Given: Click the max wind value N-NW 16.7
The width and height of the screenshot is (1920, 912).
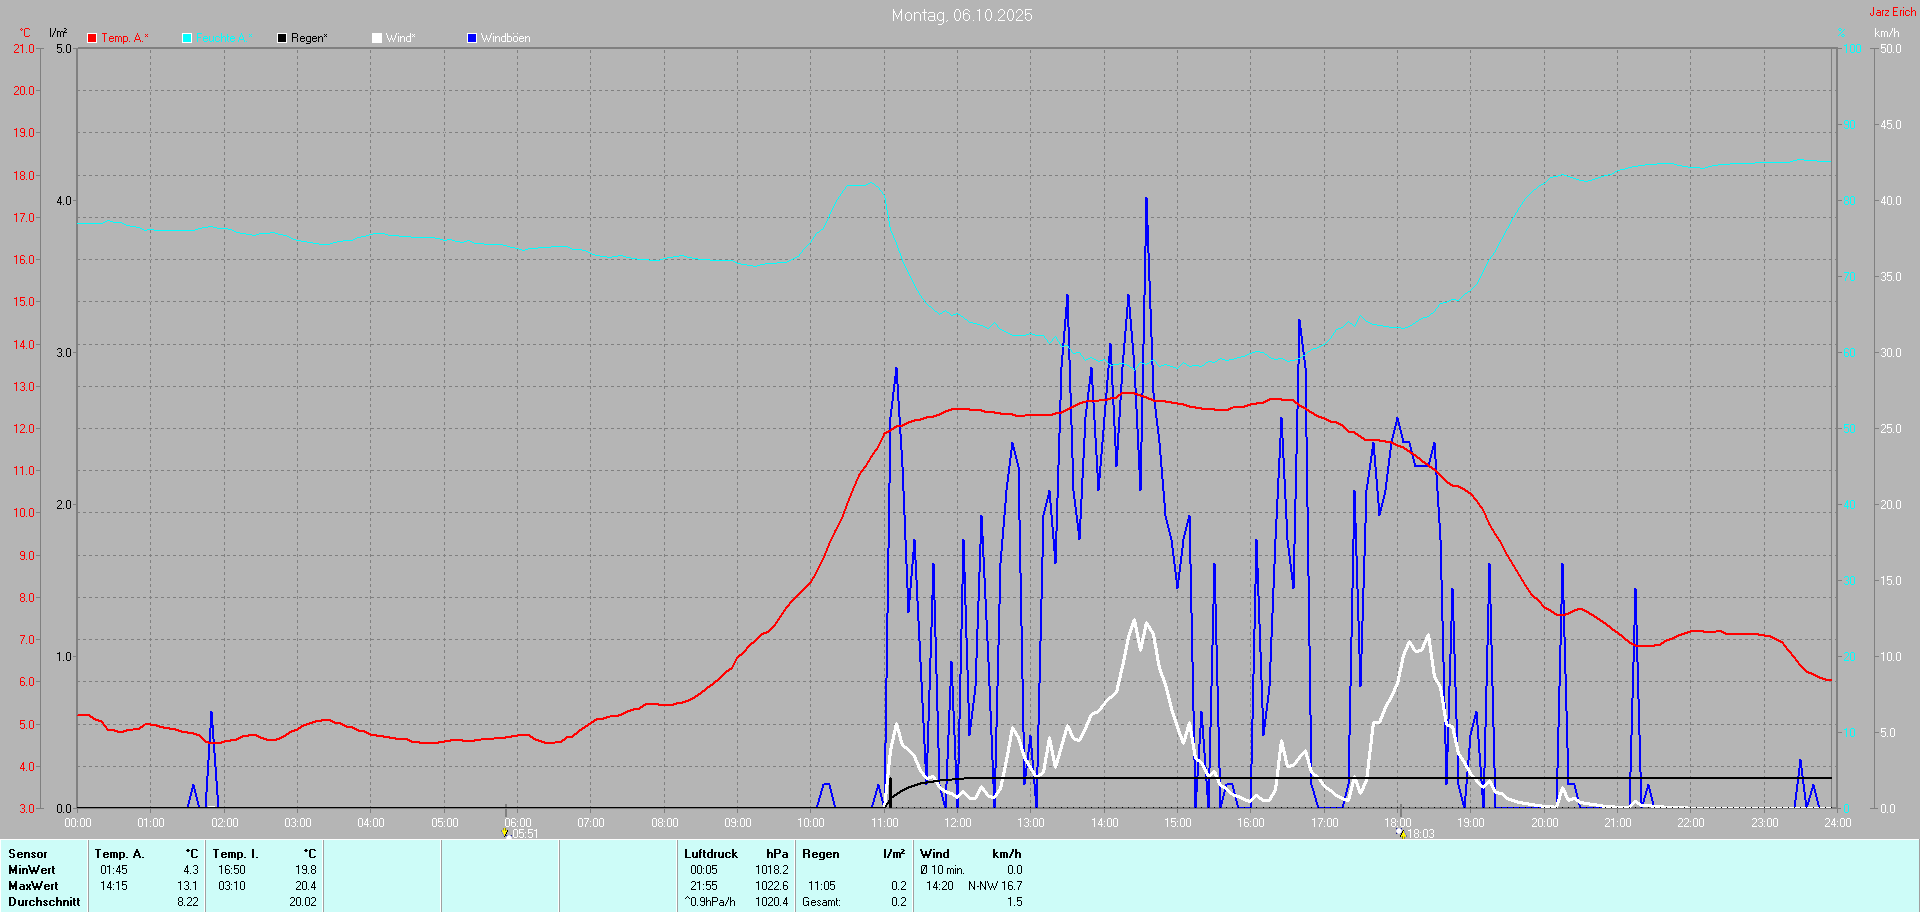Looking at the screenshot, I should click(x=995, y=886).
